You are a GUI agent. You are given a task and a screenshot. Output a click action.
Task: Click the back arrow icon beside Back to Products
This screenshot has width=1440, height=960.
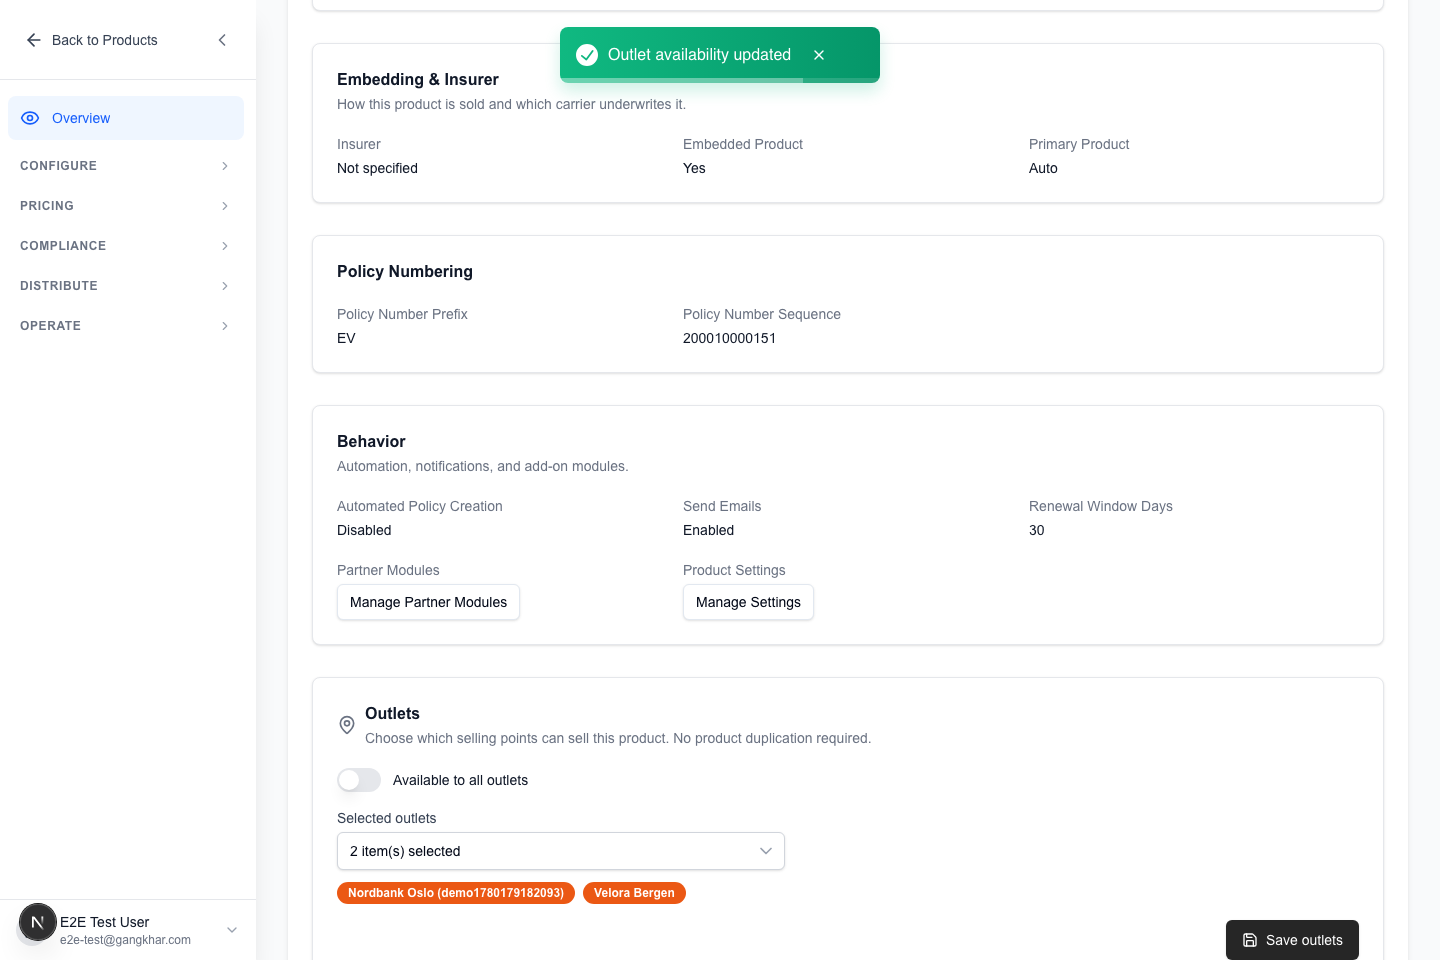point(34,40)
